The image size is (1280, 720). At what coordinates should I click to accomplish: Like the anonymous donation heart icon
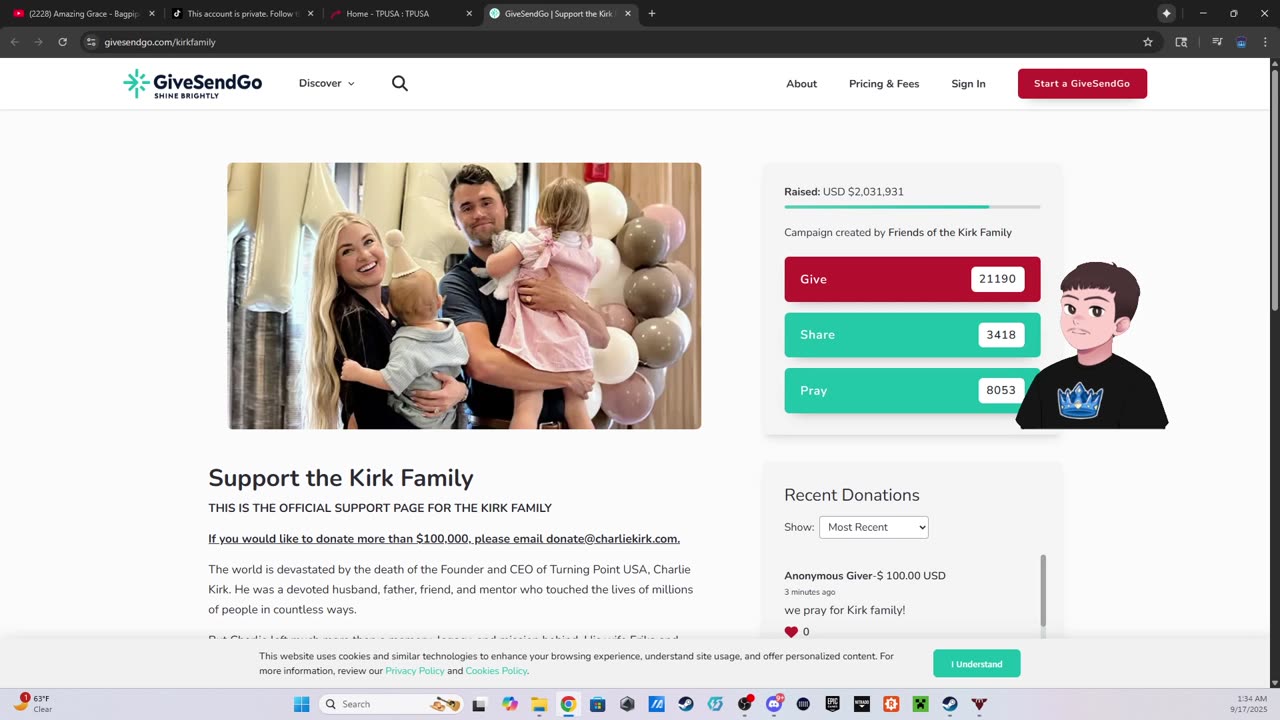click(791, 632)
